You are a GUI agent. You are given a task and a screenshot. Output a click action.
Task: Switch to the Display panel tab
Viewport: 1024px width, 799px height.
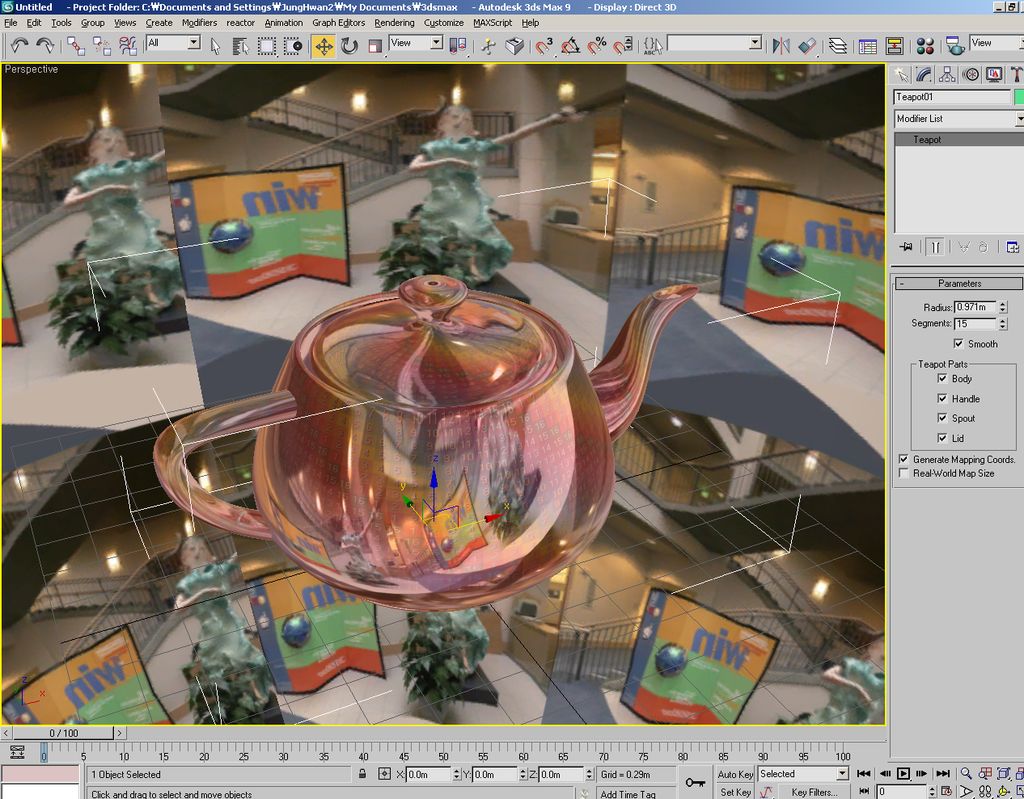993,74
